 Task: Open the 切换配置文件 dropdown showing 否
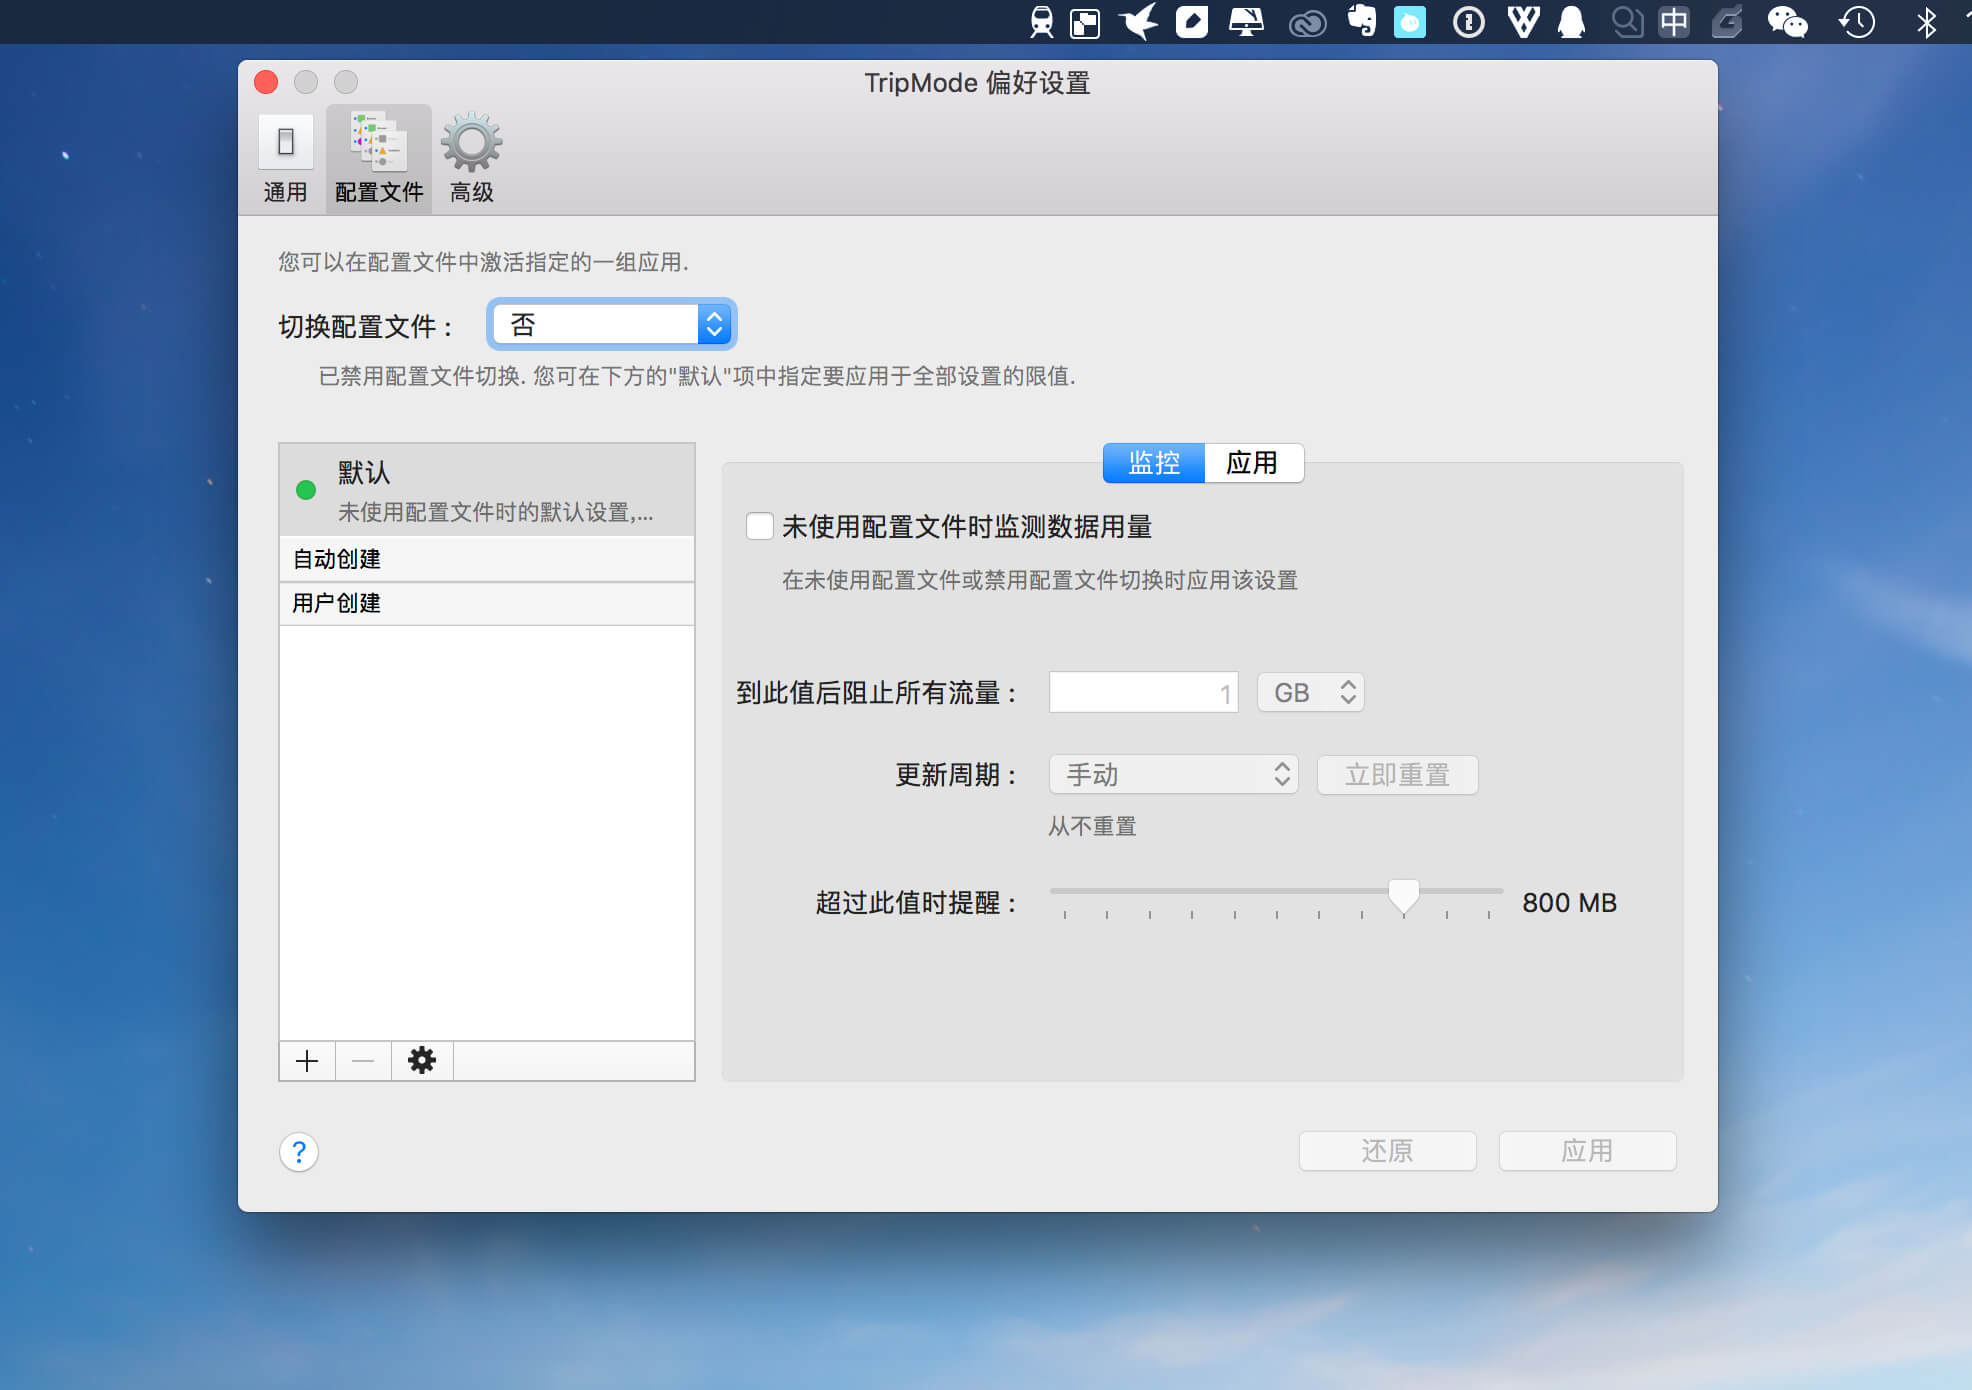(612, 324)
